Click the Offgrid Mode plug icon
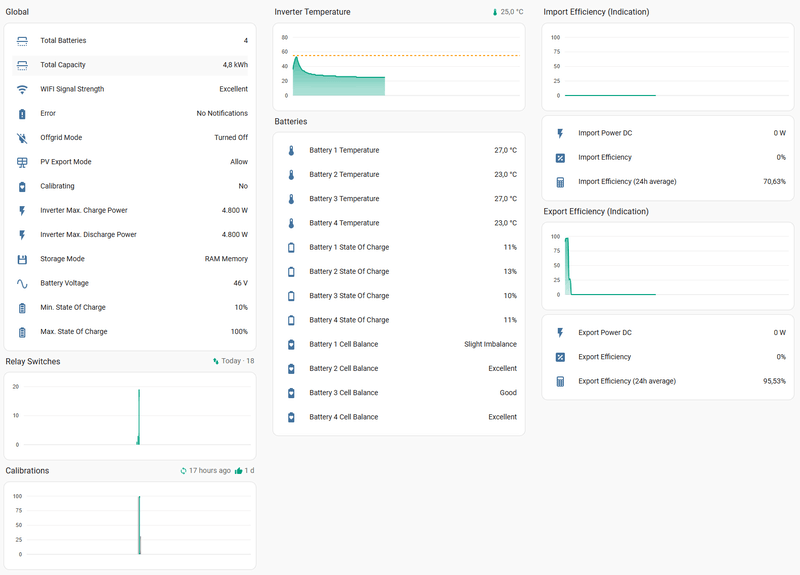This screenshot has height=575, width=800. tap(22, 138)
